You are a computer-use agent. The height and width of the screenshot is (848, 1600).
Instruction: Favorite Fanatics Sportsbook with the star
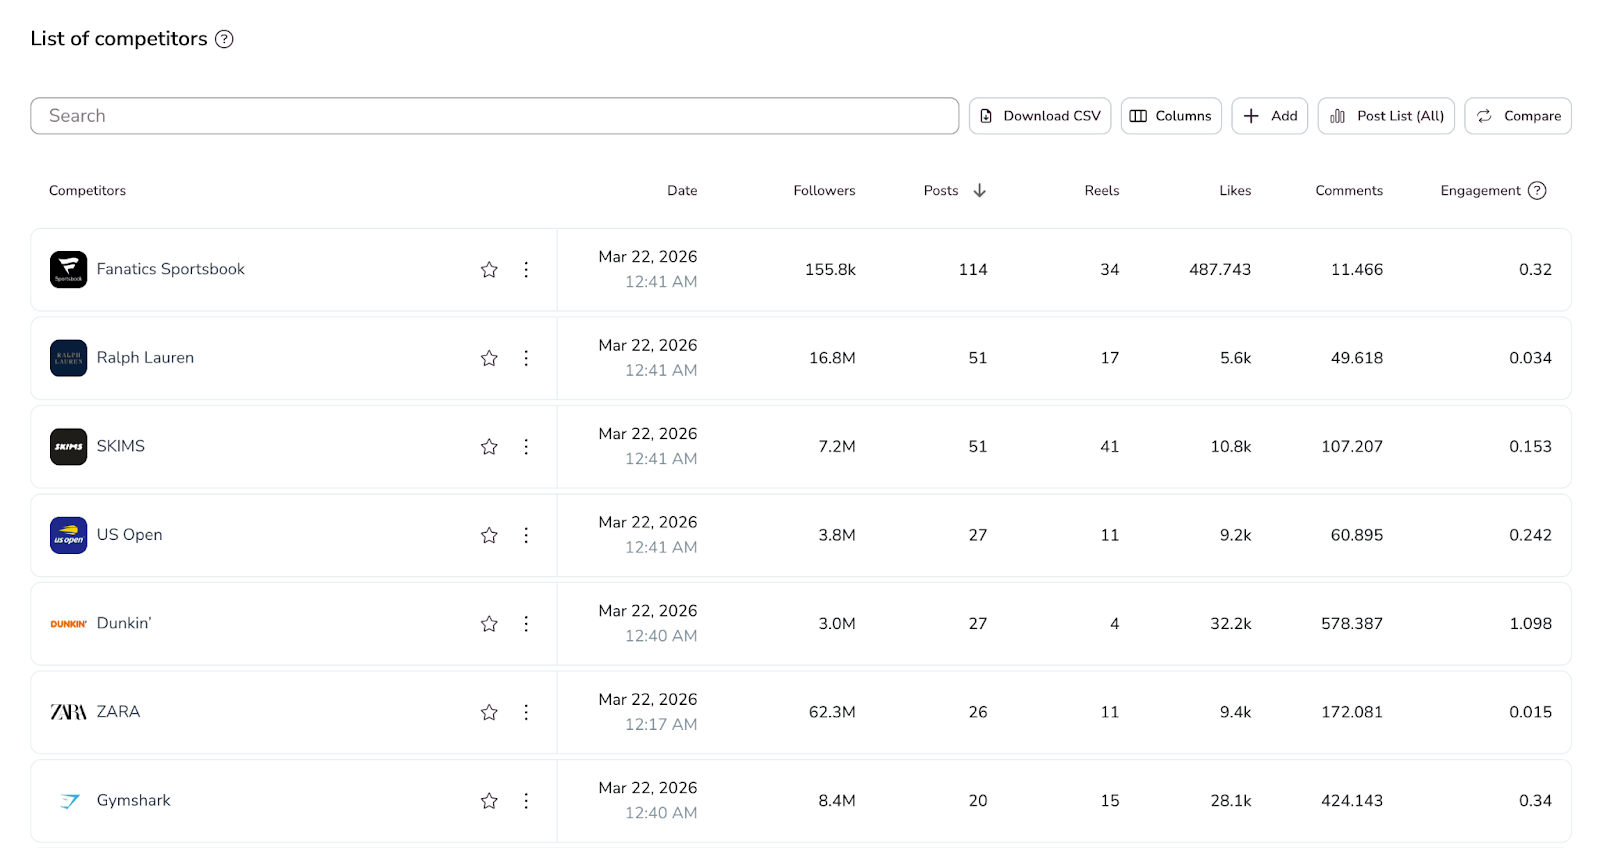tap(489, 270)
